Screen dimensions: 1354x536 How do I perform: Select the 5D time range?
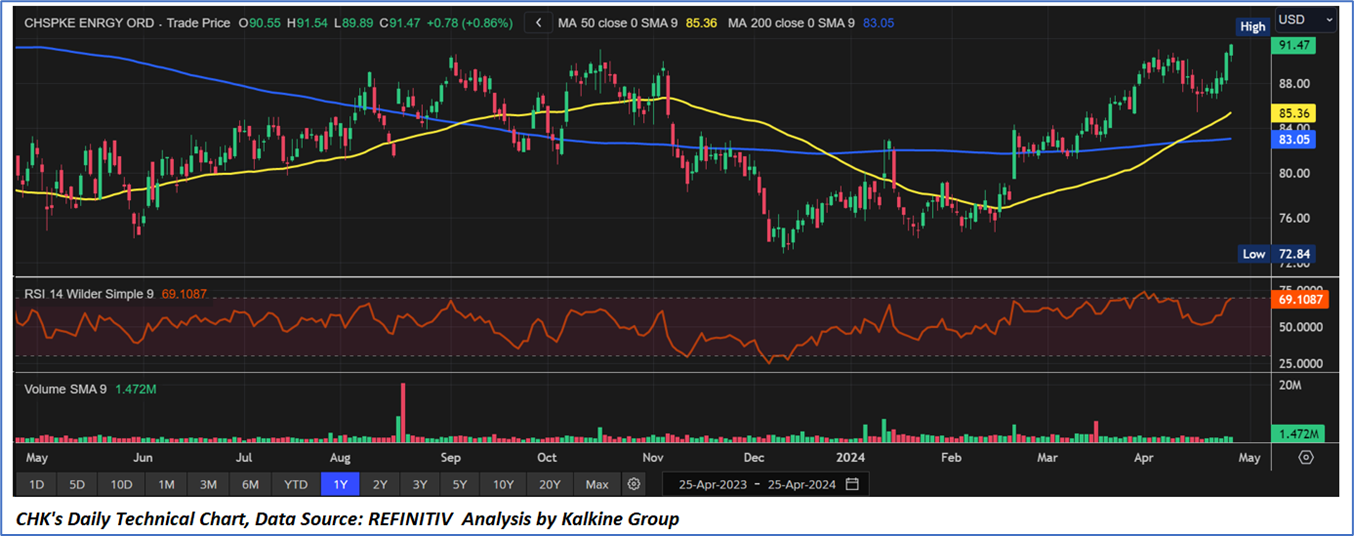(x=77, y=484)
